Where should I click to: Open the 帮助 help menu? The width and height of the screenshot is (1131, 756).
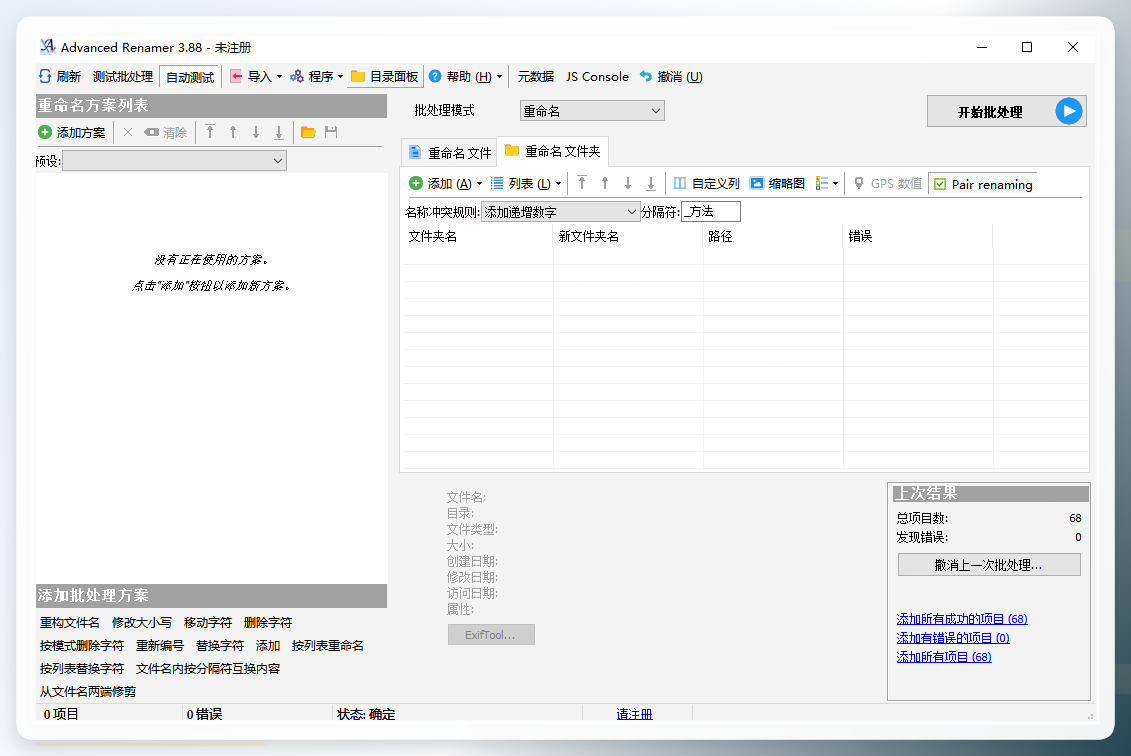465,76
